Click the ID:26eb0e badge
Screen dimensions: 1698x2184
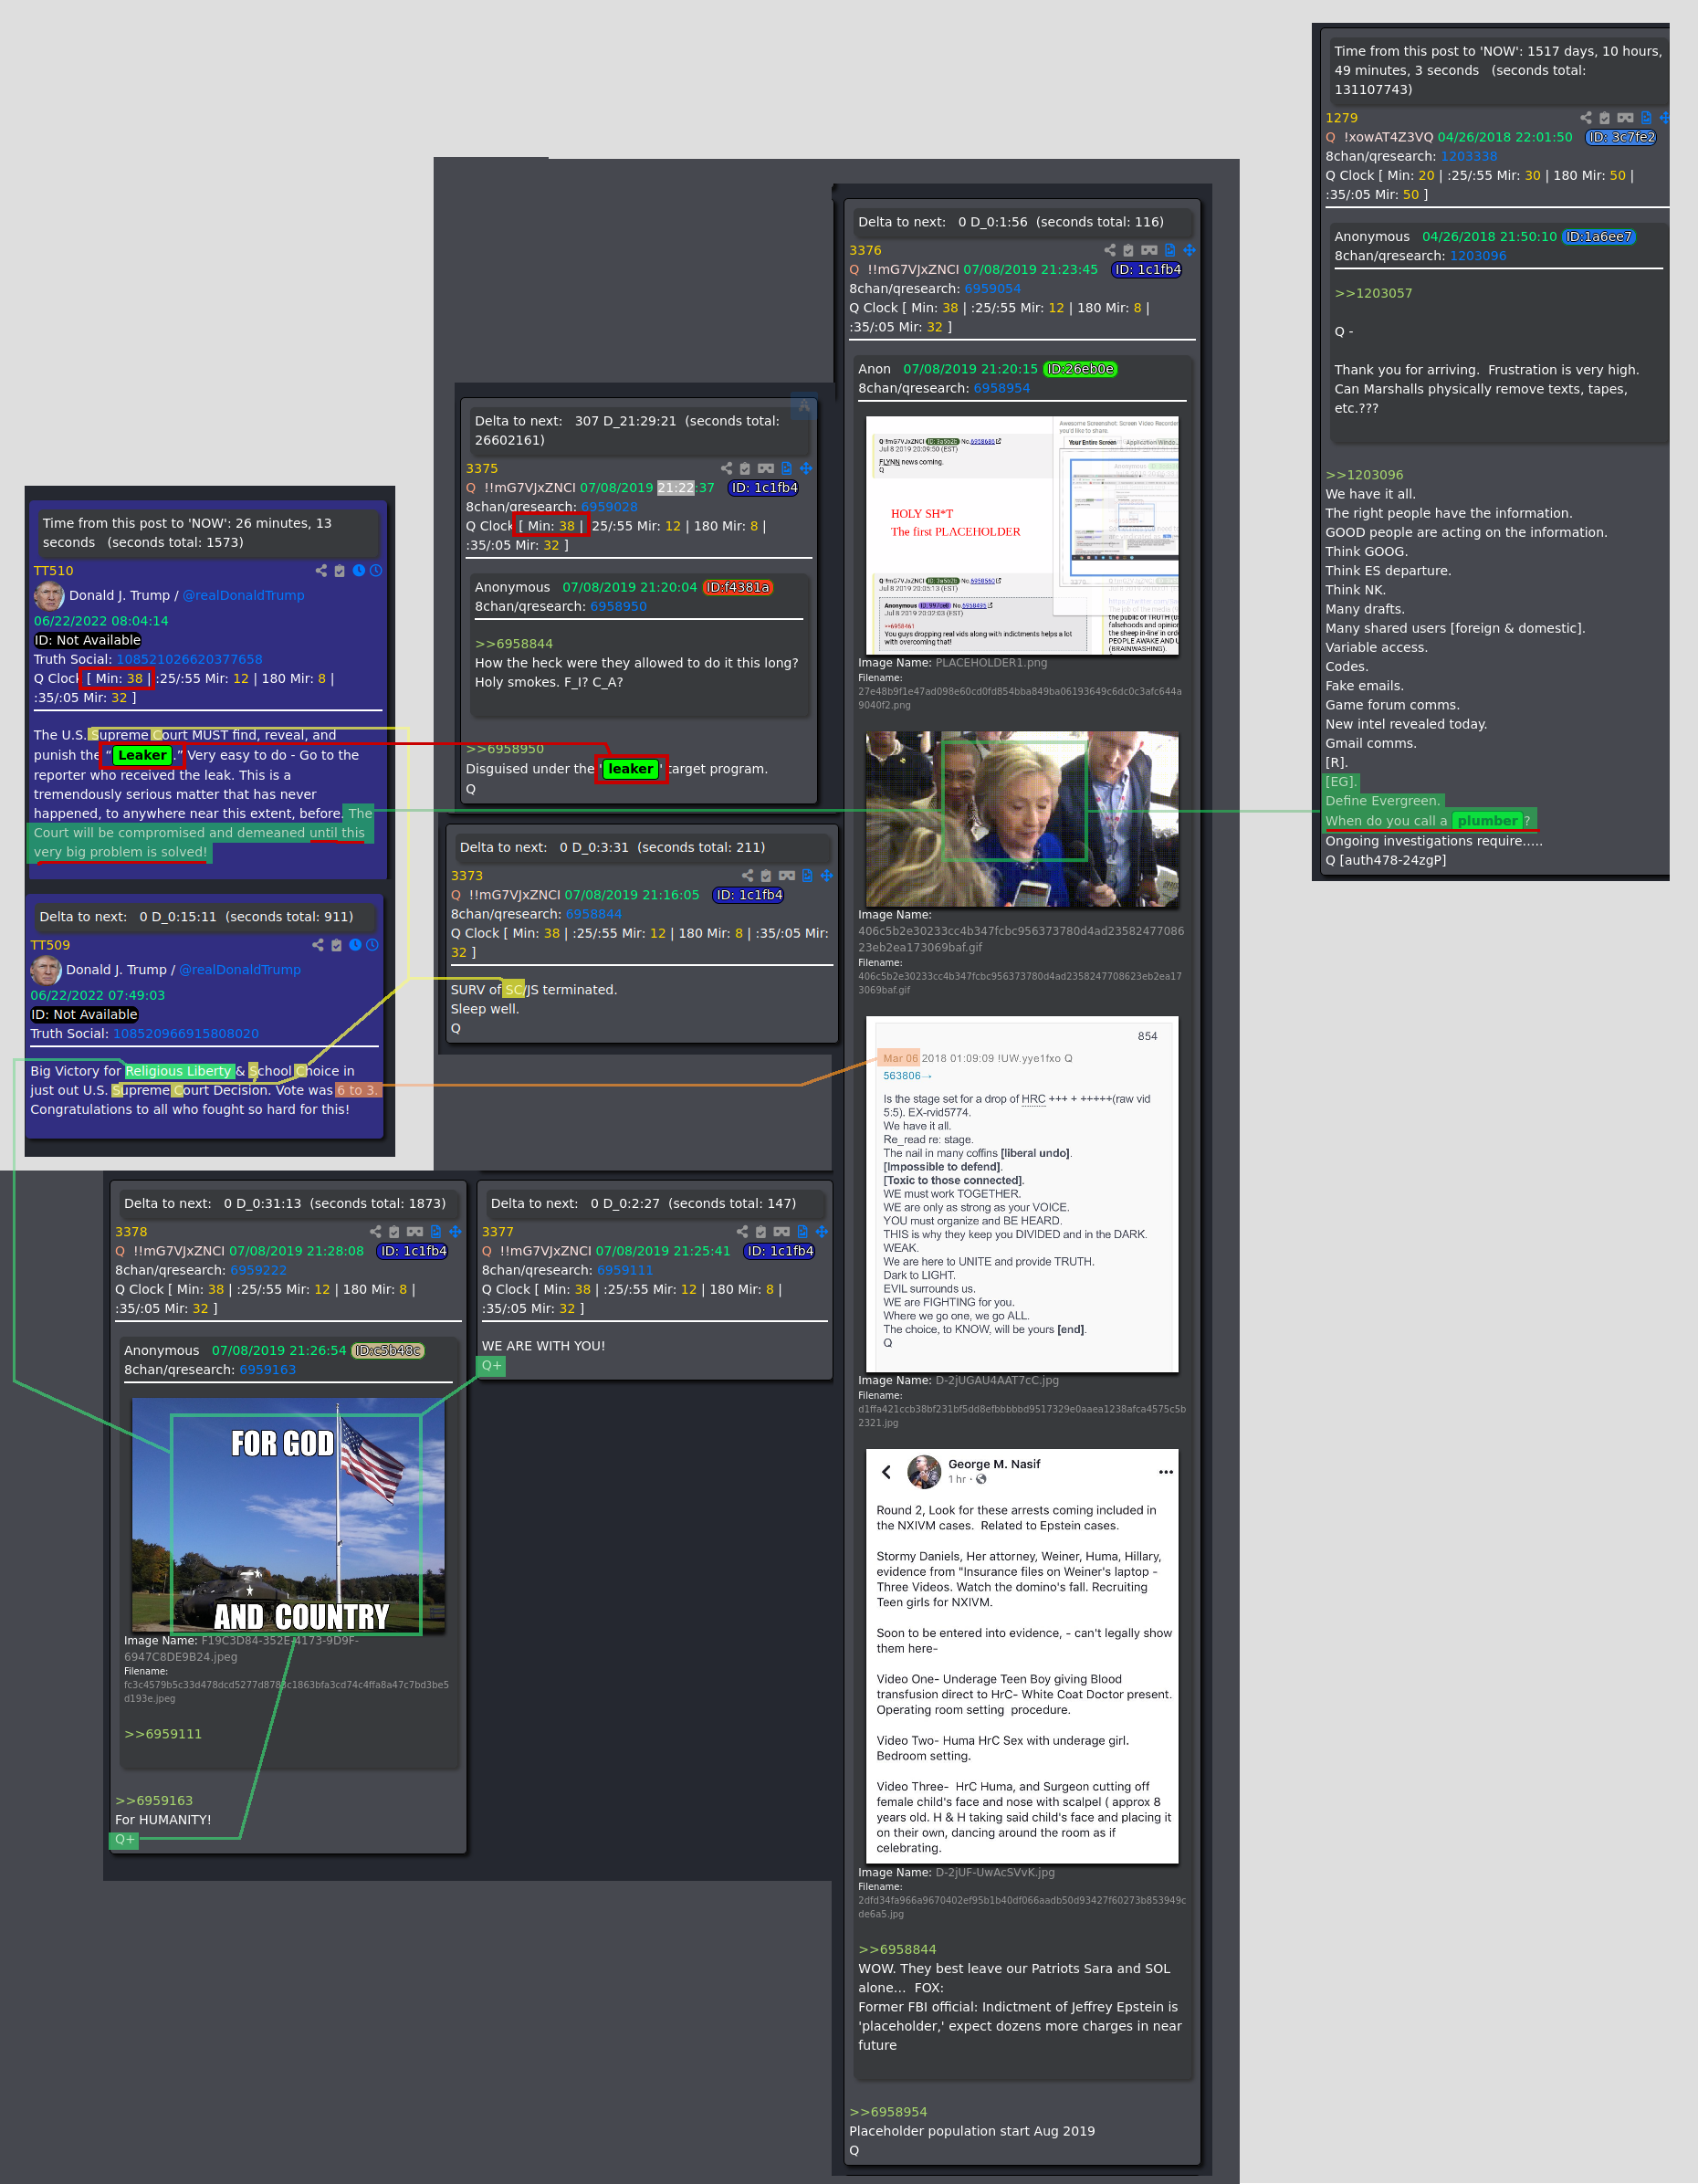1080,369
